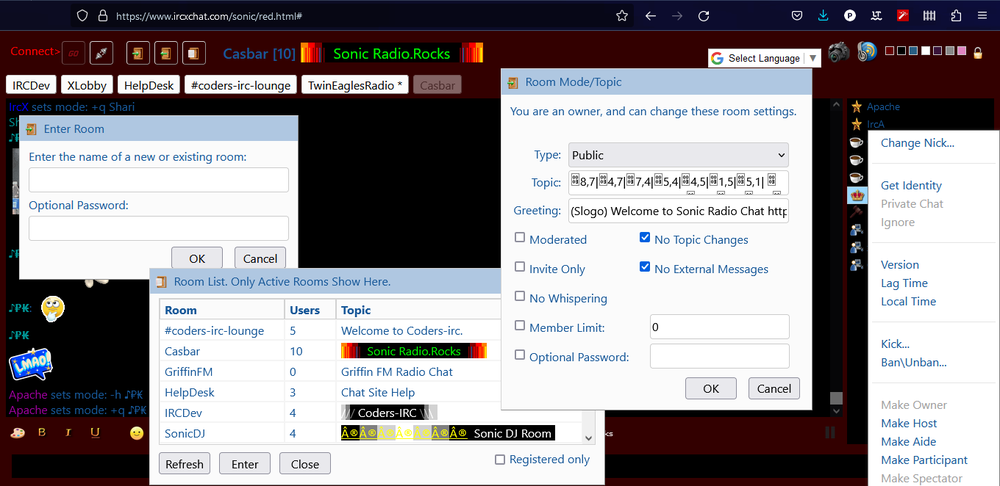Open the color palette icon in formatting bar
The width and height of the screenshot is (1000, 486).
[x=18, y=433]
